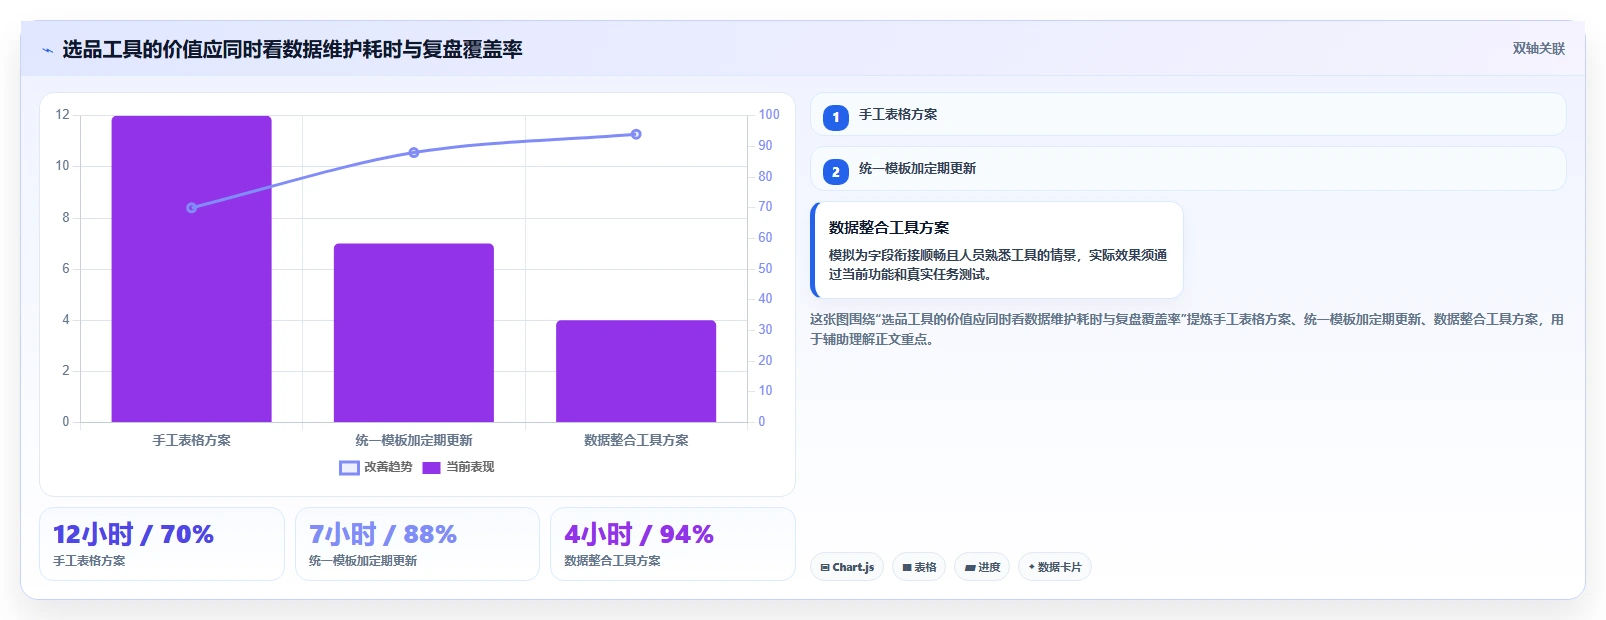Viewport: 1606px width, 620px height.
Task: Expand the 统一模板加定期更新 list item
Action: point(1188,169)
